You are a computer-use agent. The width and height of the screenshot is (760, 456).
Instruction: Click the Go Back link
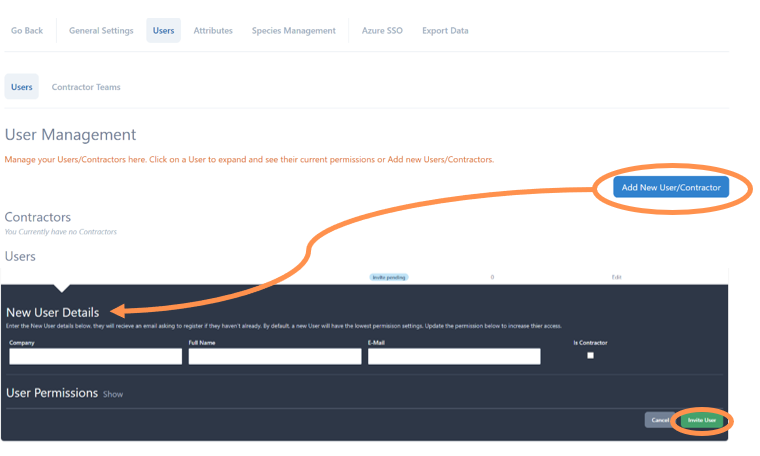(x=27, y=31)
